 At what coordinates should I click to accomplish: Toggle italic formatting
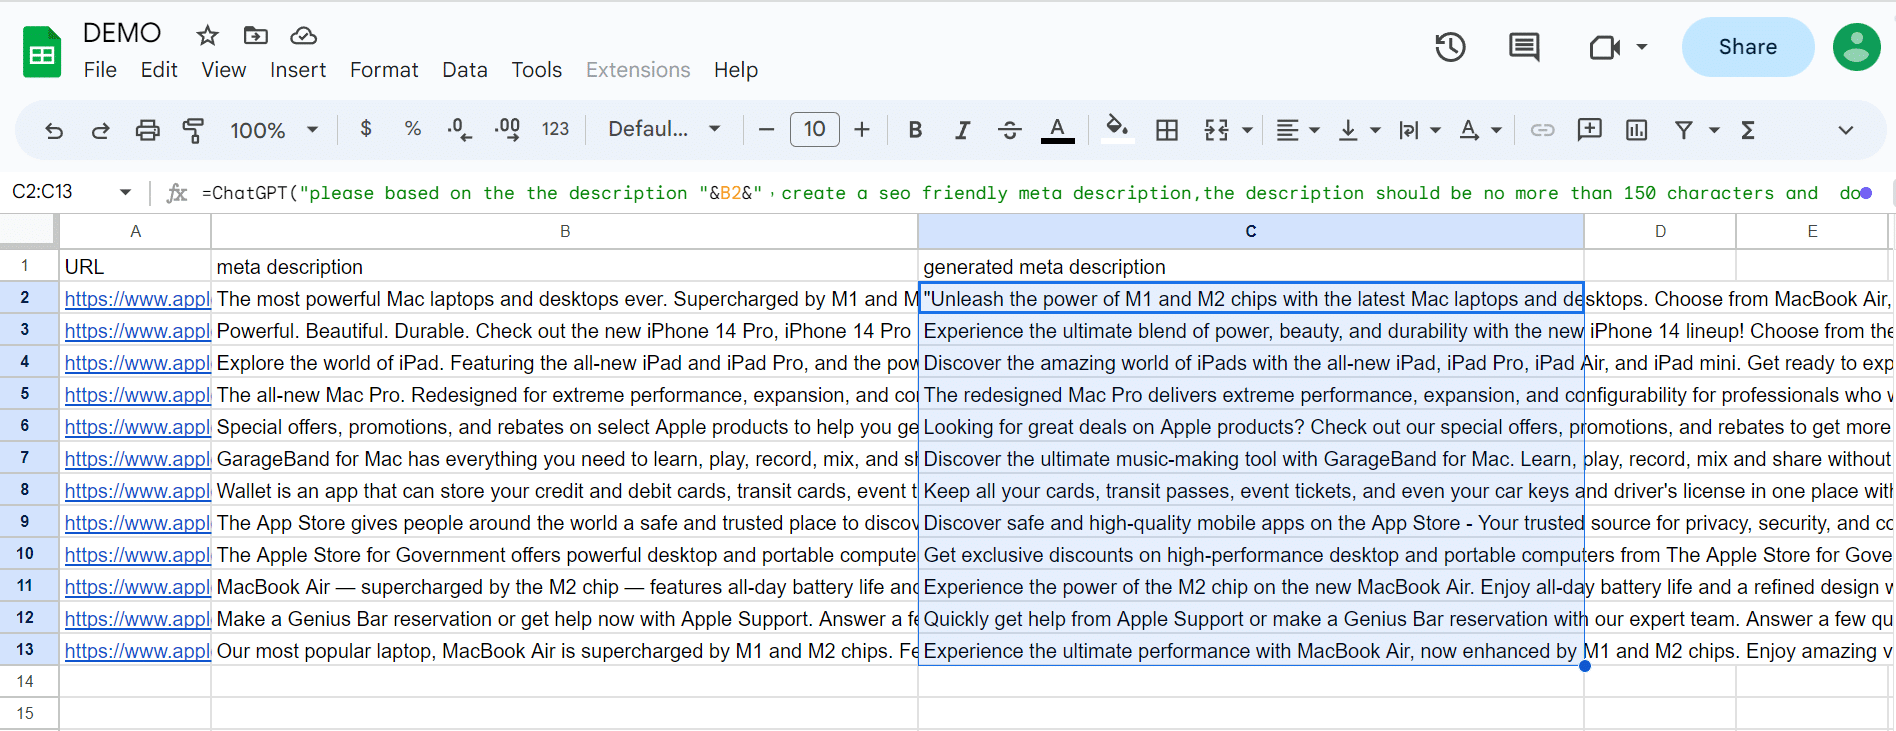tap(962, 130)
